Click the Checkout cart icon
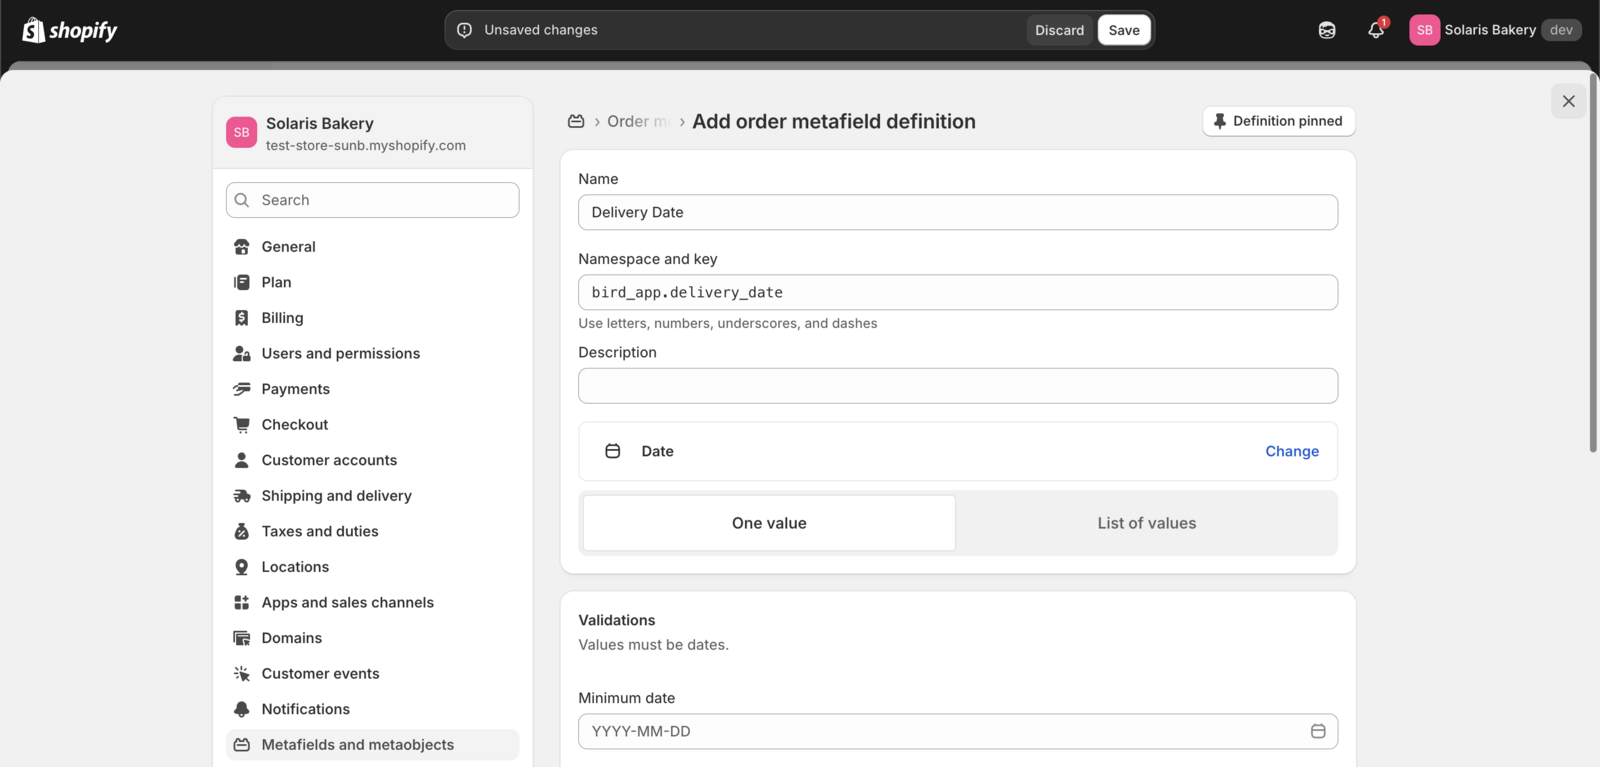 pos(241,424)
